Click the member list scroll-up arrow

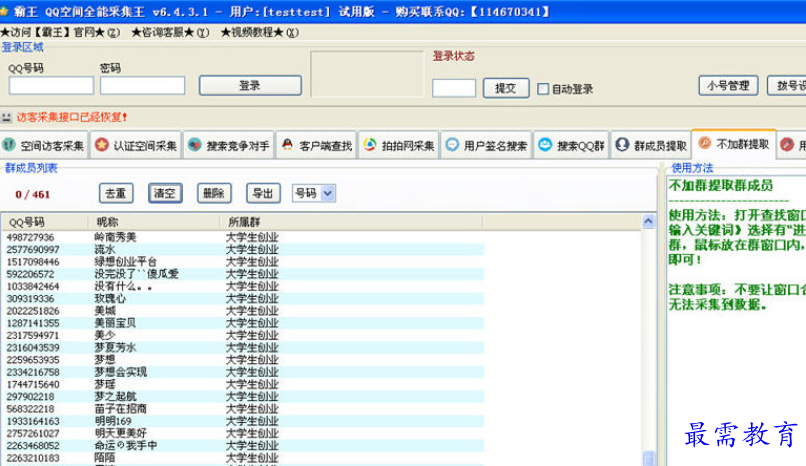648,221
